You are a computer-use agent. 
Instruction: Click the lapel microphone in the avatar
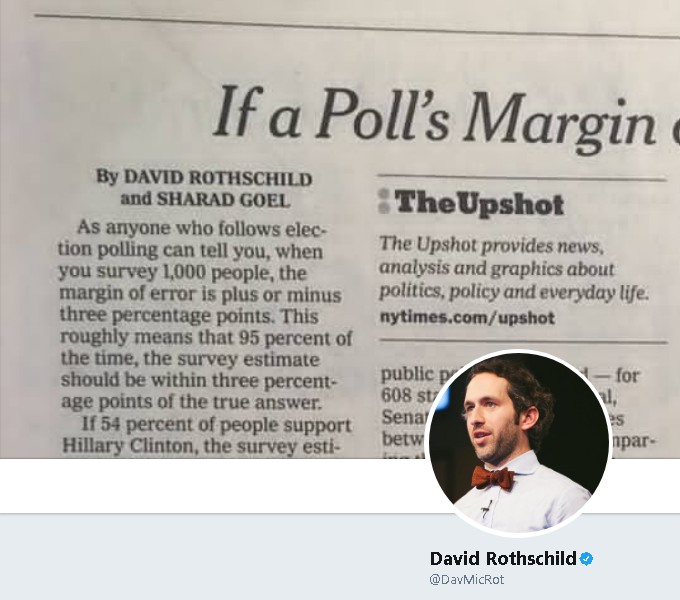pos(487,508)
